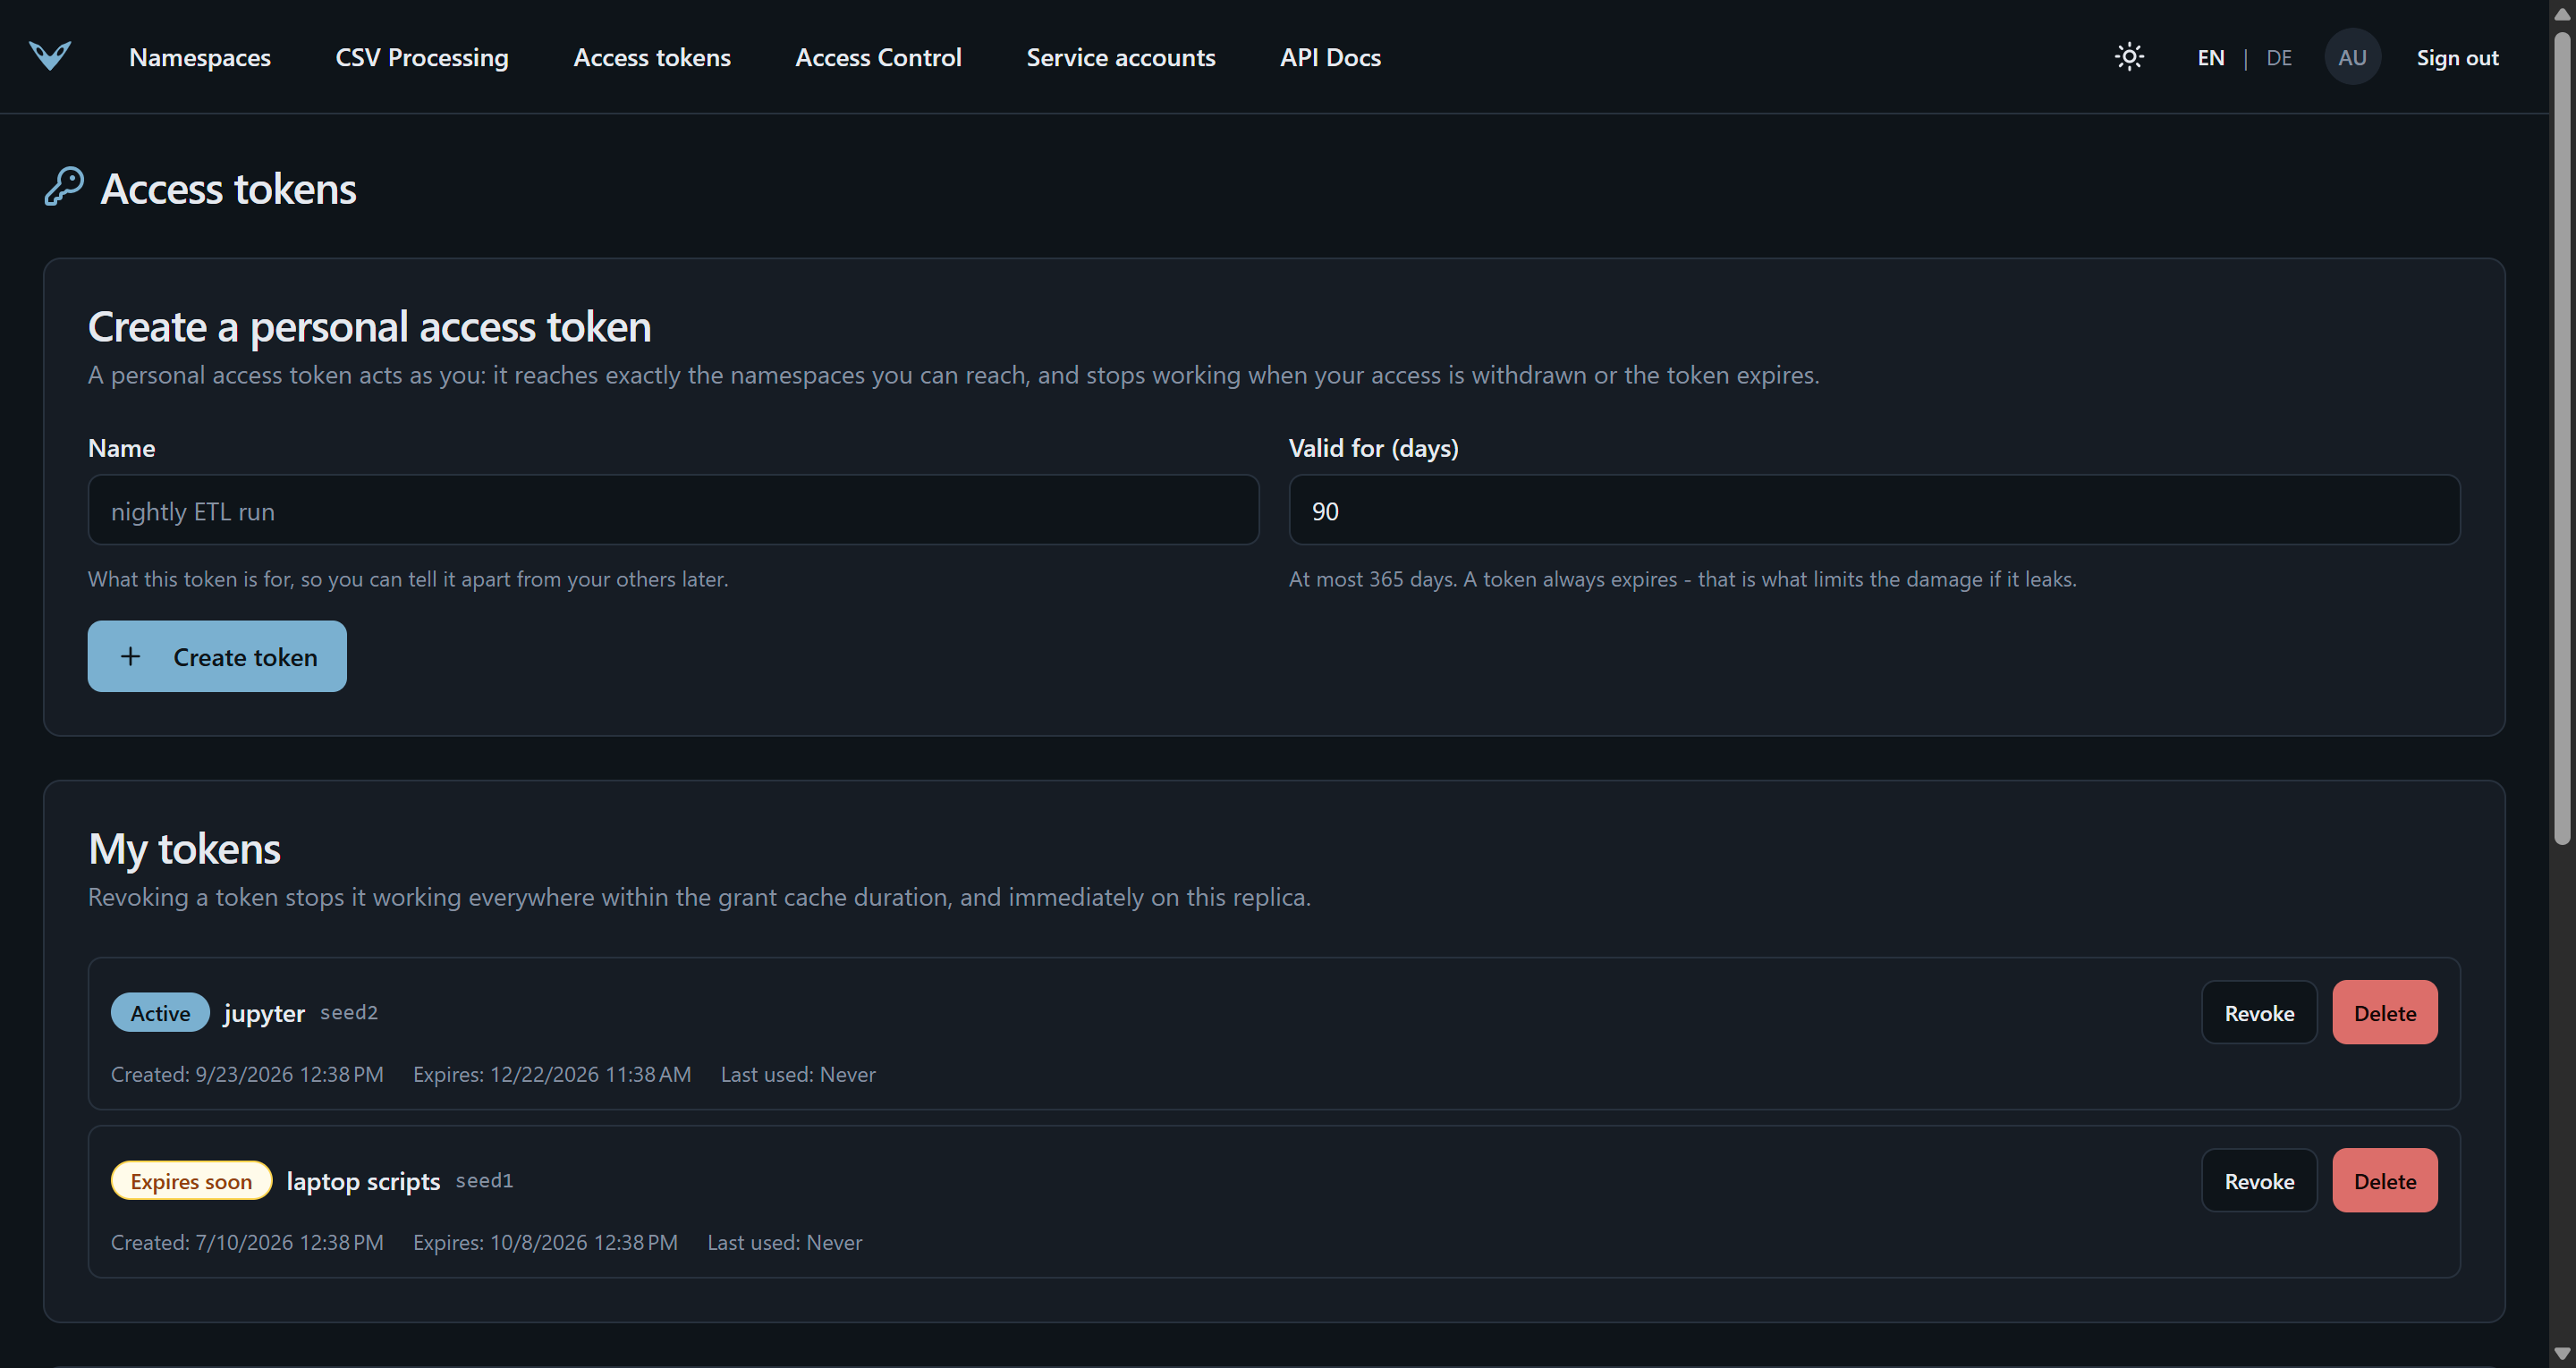2576x1368 pixels.
Task: Revoke the laptop scripts token
Action: click(x=2259, y=1180)
